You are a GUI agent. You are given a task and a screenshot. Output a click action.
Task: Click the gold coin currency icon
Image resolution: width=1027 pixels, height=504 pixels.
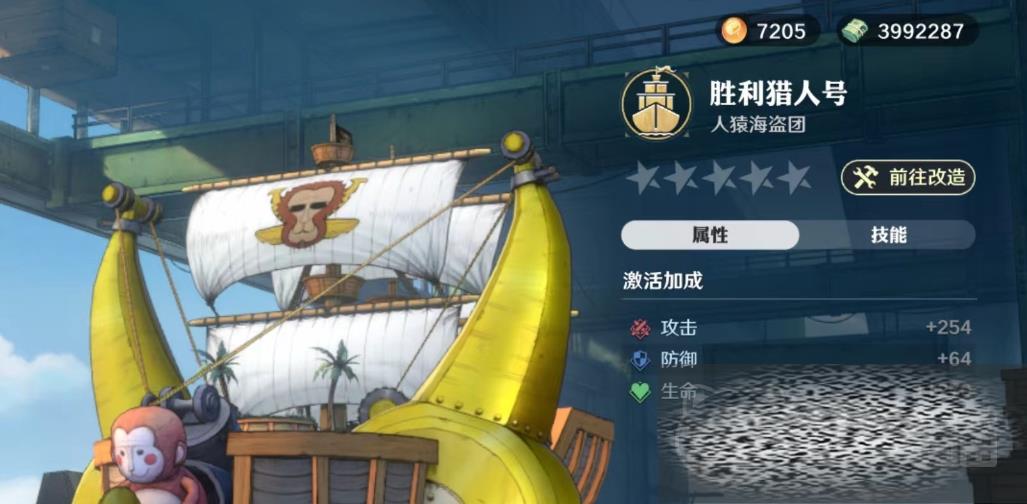pyautogui.click(x=734, y=31)
